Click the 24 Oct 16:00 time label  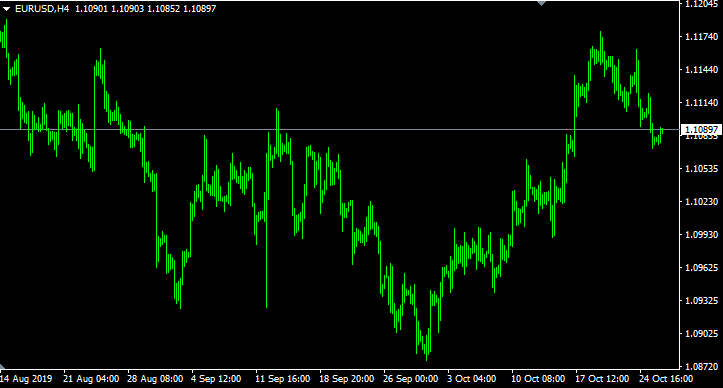tap(666, 379)
